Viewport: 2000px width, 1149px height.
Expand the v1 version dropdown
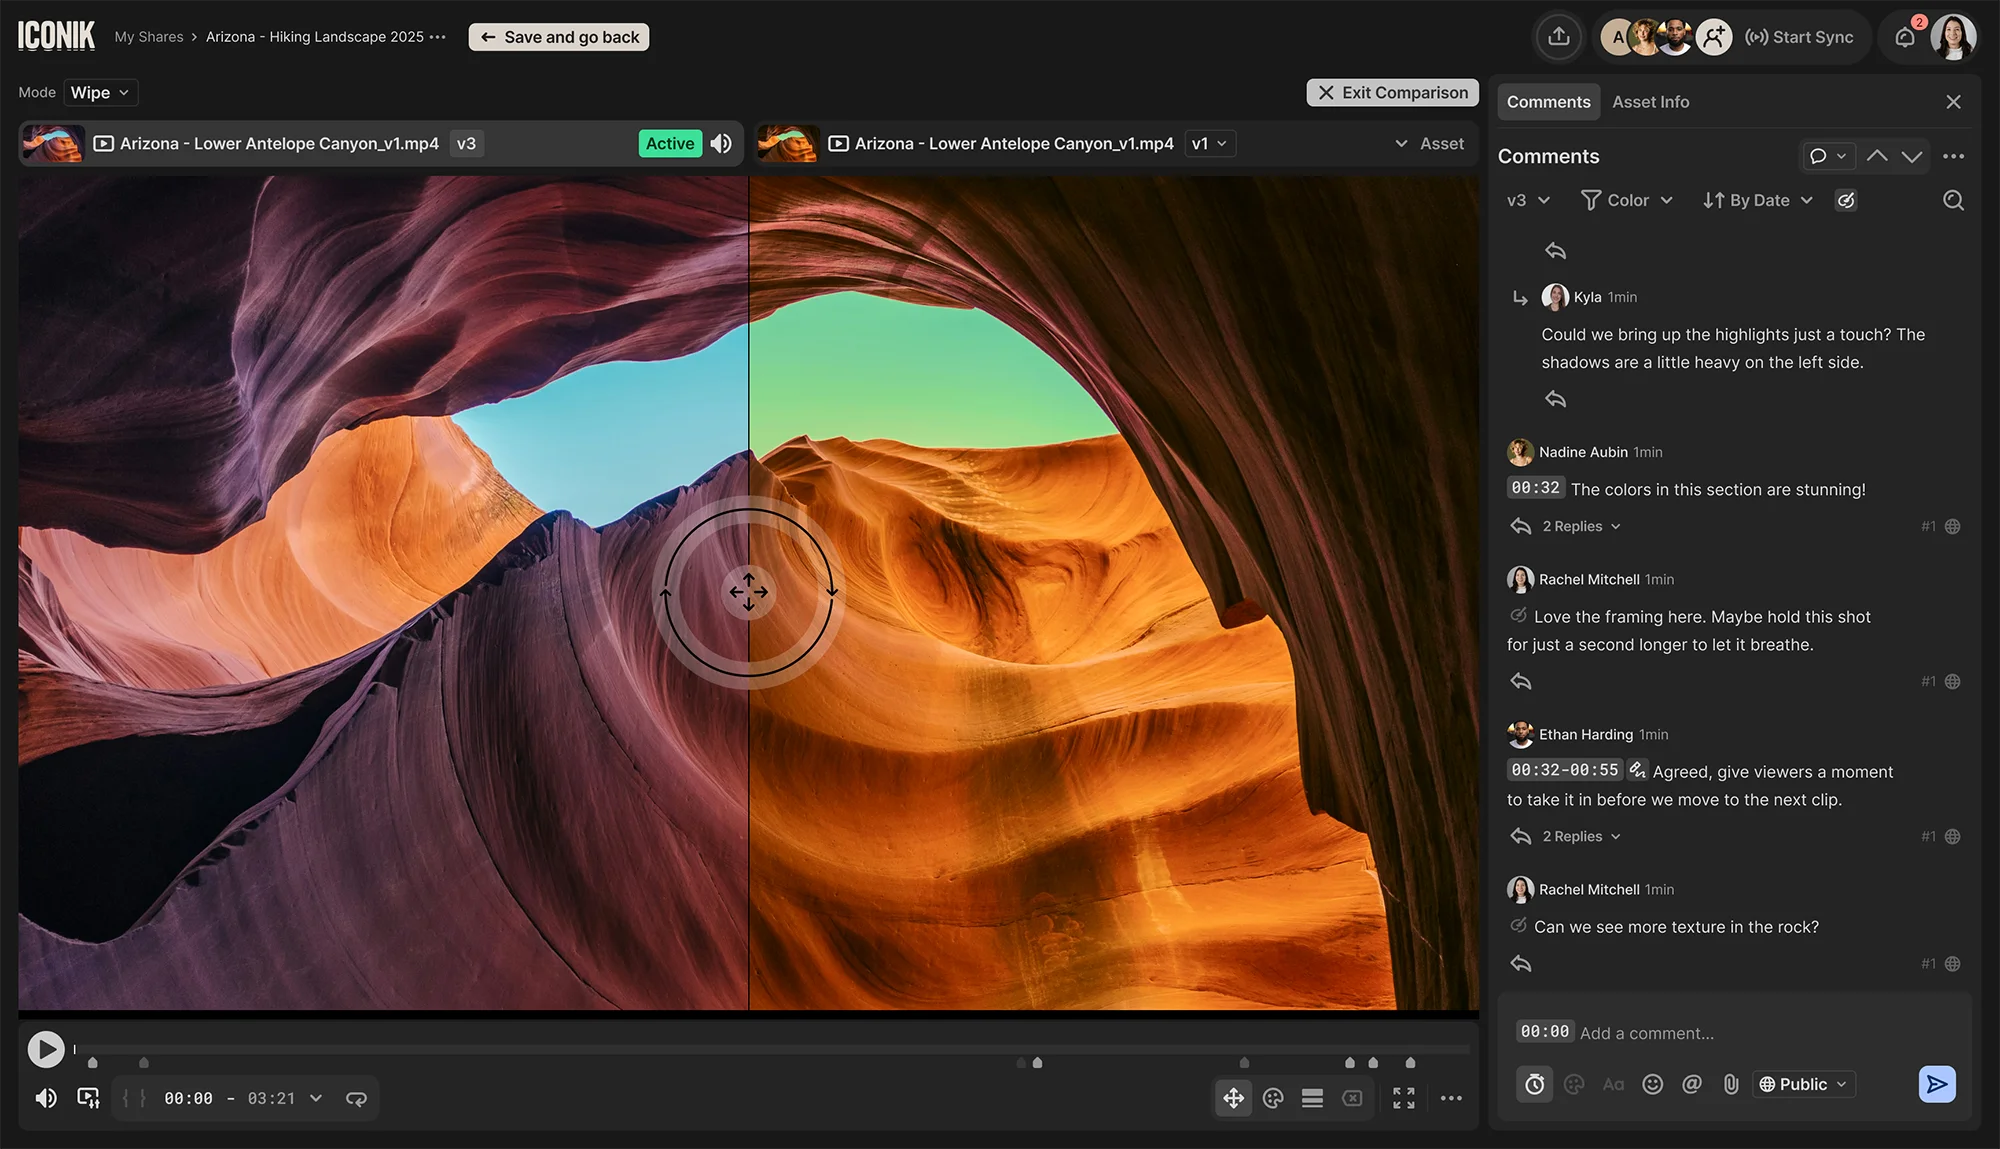tap(1209, 144)
